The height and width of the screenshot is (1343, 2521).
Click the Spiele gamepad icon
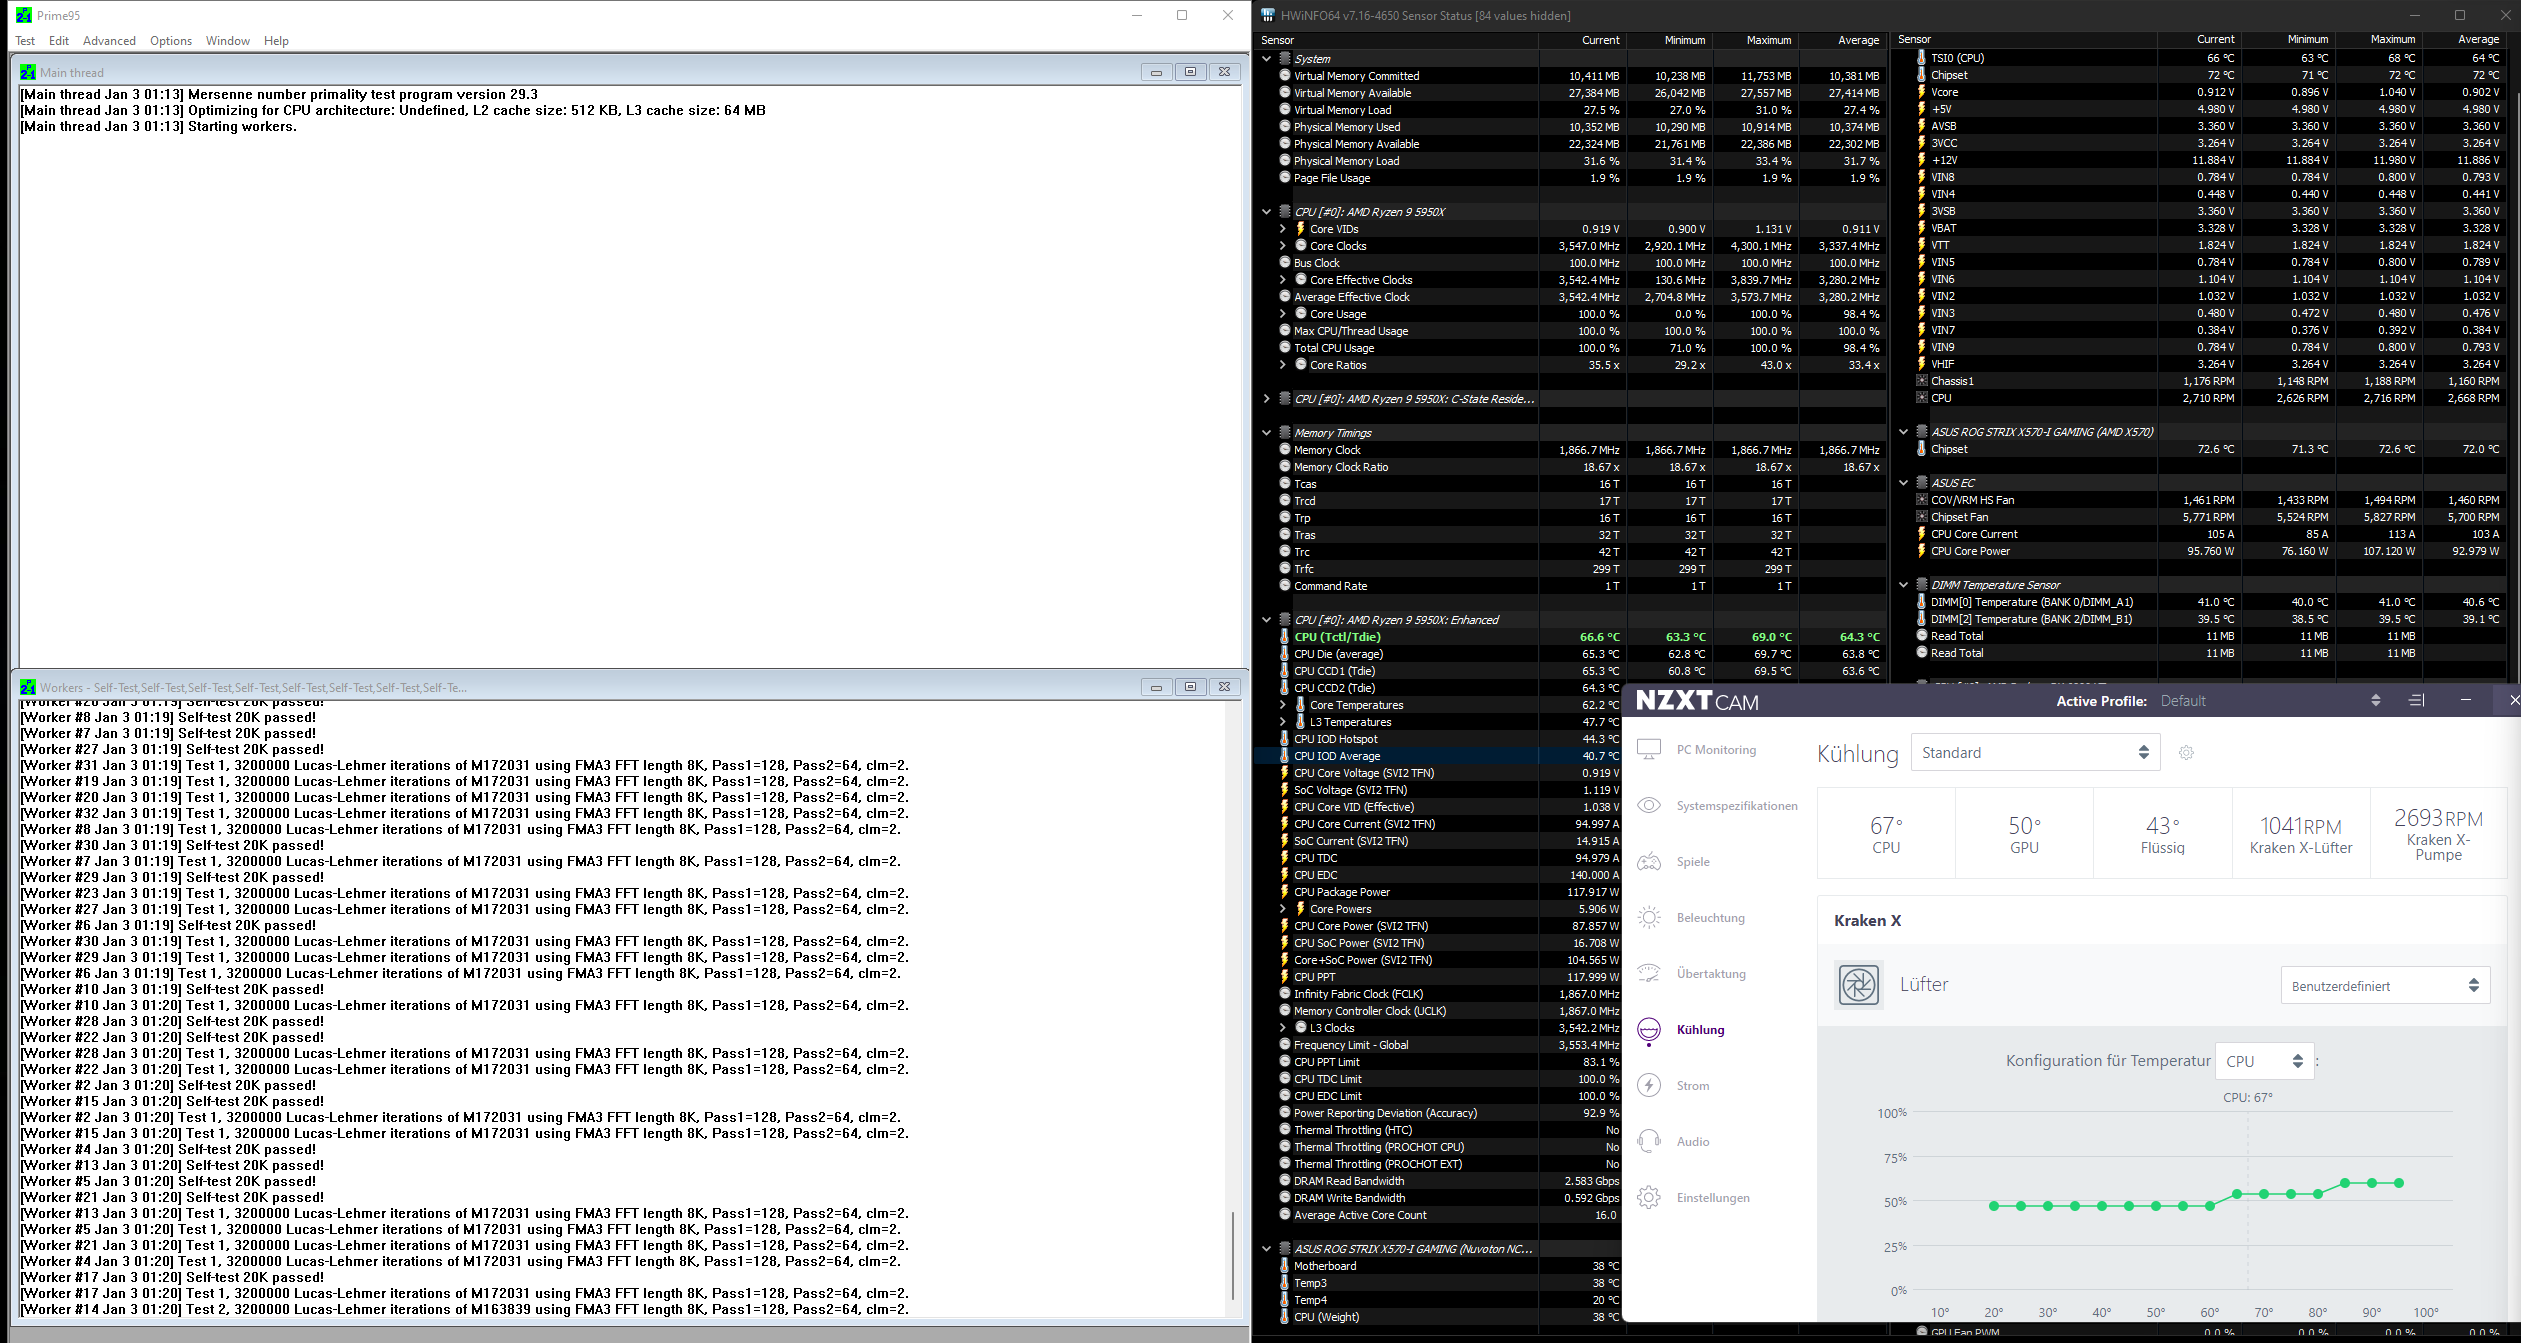1650,862
